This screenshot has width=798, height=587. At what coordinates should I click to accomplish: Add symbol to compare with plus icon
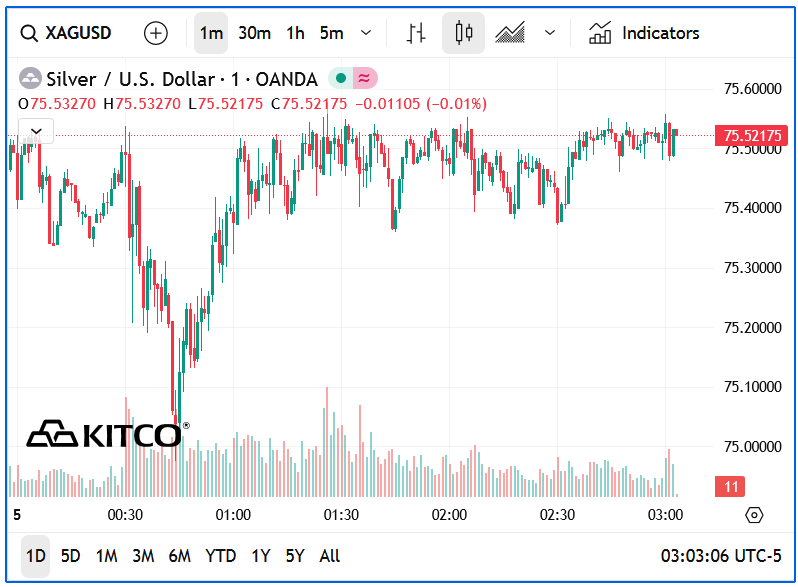tap(156, 33)
